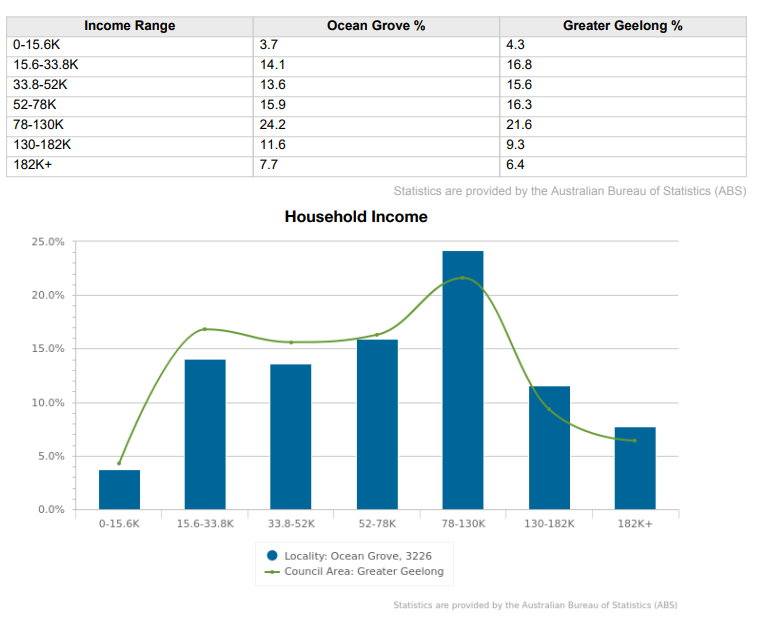The image size is (759, 626).
Task: Toggle the 'Locality: Ocean Grove, 3226' legend label
Action: 357,555
